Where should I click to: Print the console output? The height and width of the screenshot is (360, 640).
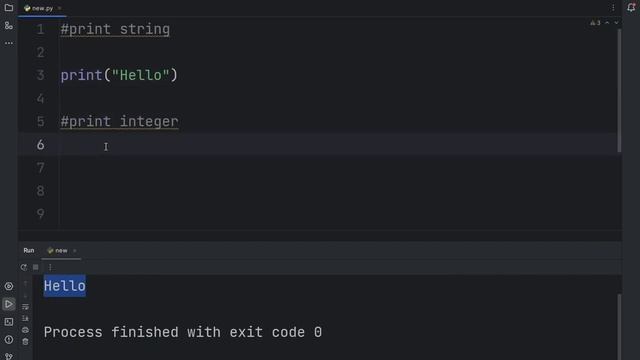point(25,330)
